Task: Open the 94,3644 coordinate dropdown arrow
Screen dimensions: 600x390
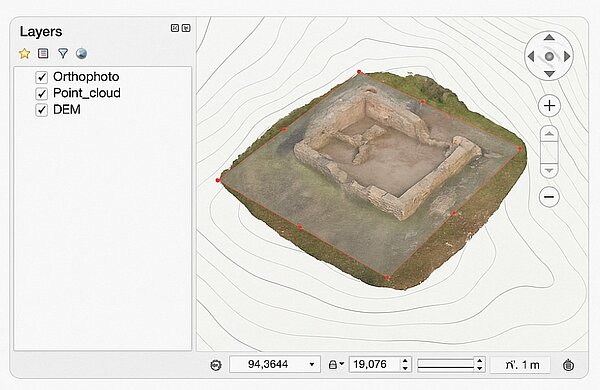Action: click(312, 364)
